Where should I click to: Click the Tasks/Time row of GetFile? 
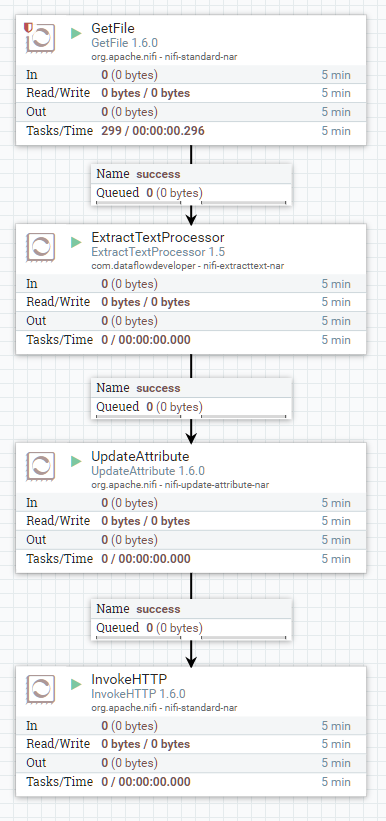191,131
